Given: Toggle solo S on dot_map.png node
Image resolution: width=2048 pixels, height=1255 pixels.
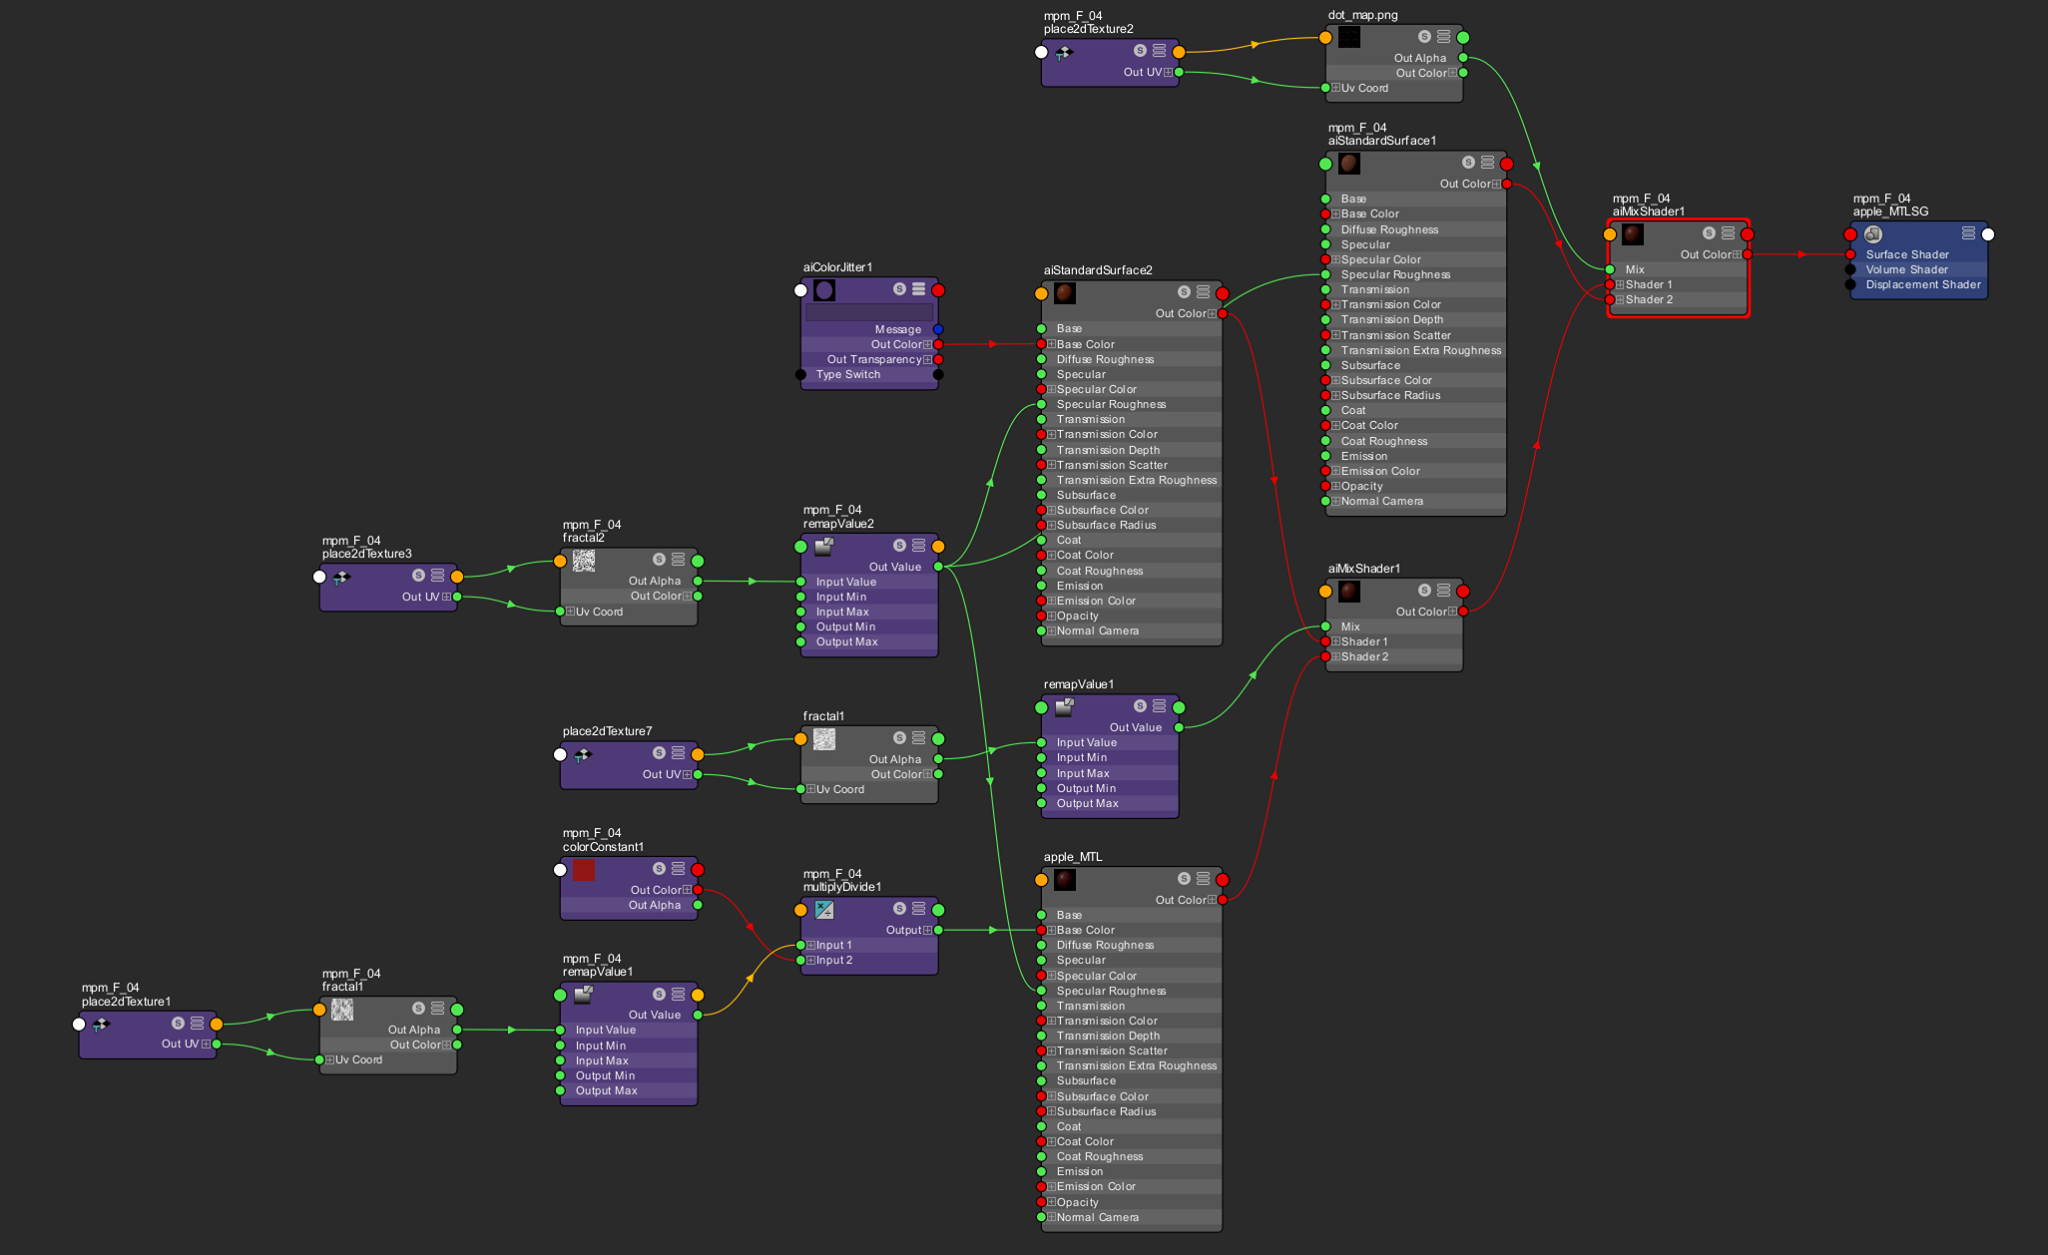Looking at the screenshot, I should click(x=1424, y=36).
